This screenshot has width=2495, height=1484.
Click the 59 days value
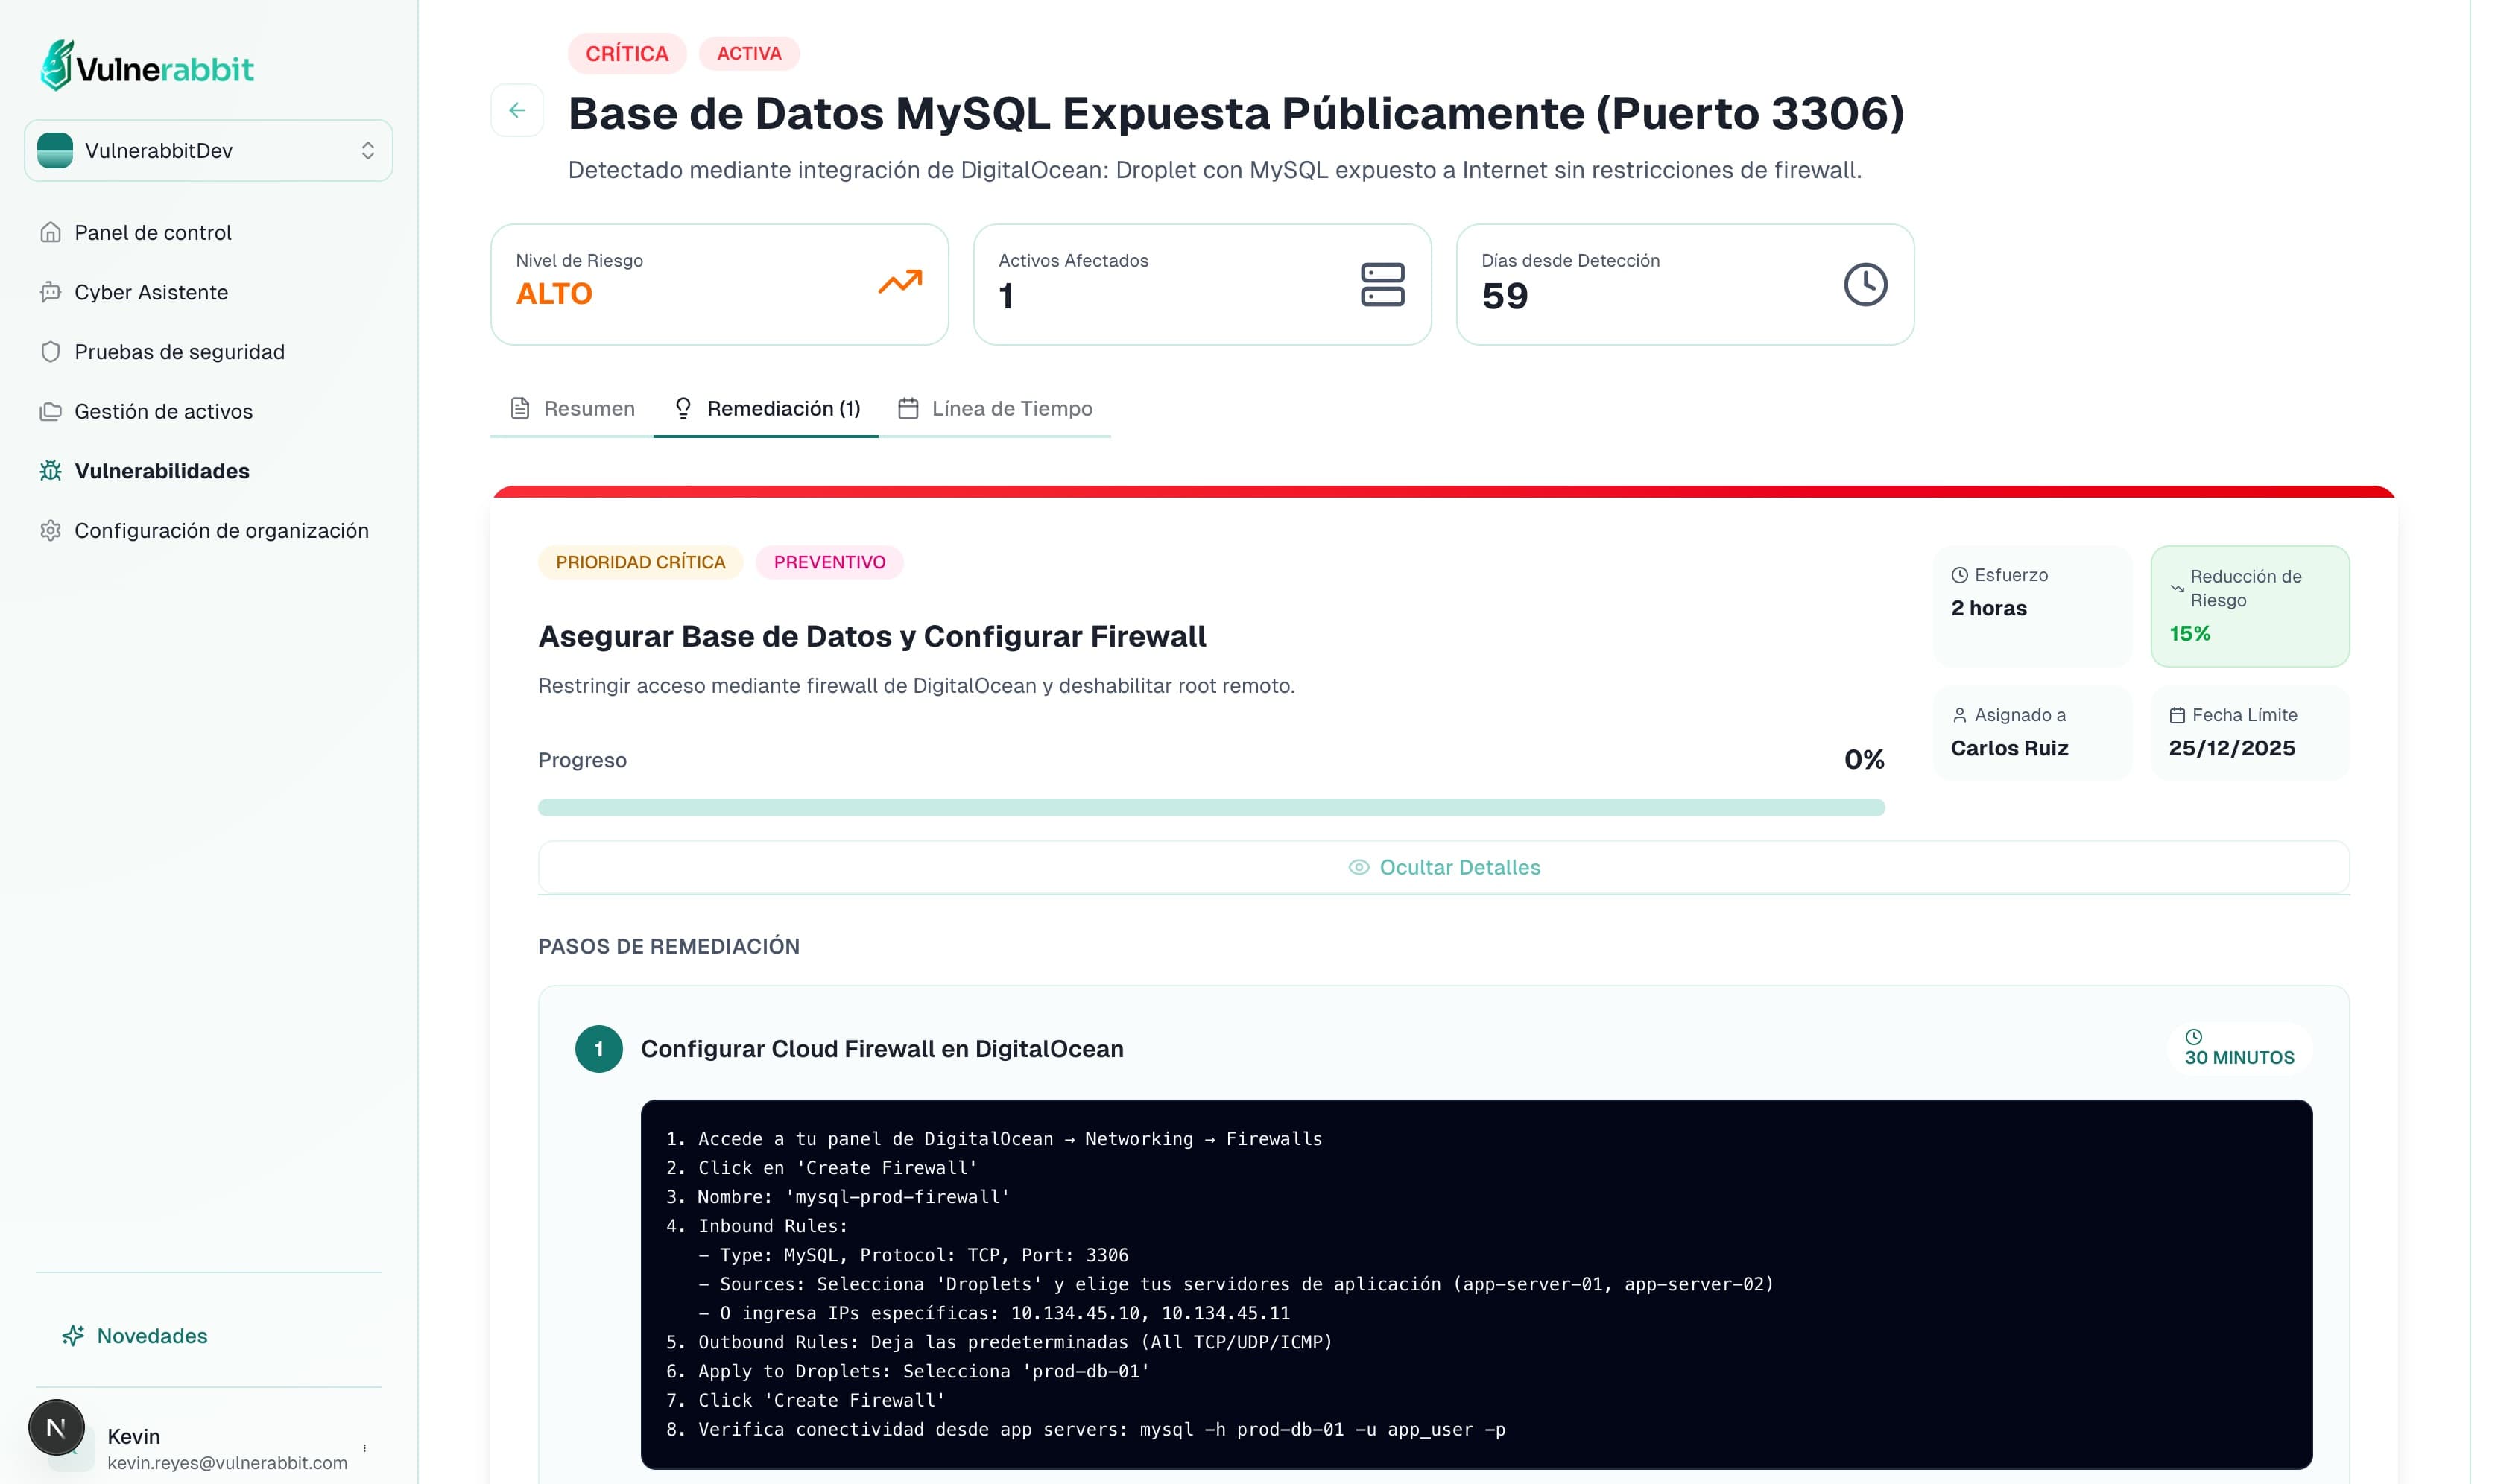tap(1505, 296)
